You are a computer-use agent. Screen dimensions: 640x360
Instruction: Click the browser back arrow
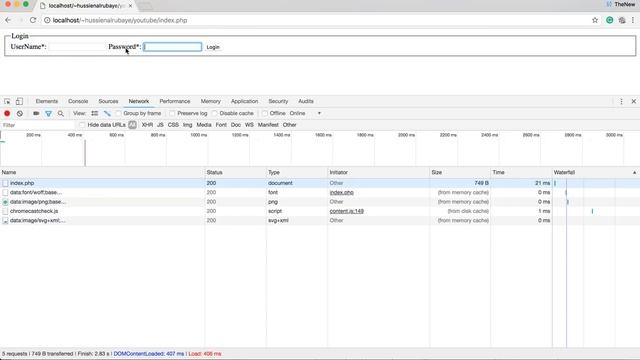pyautogui.click(x=8, y=20)
